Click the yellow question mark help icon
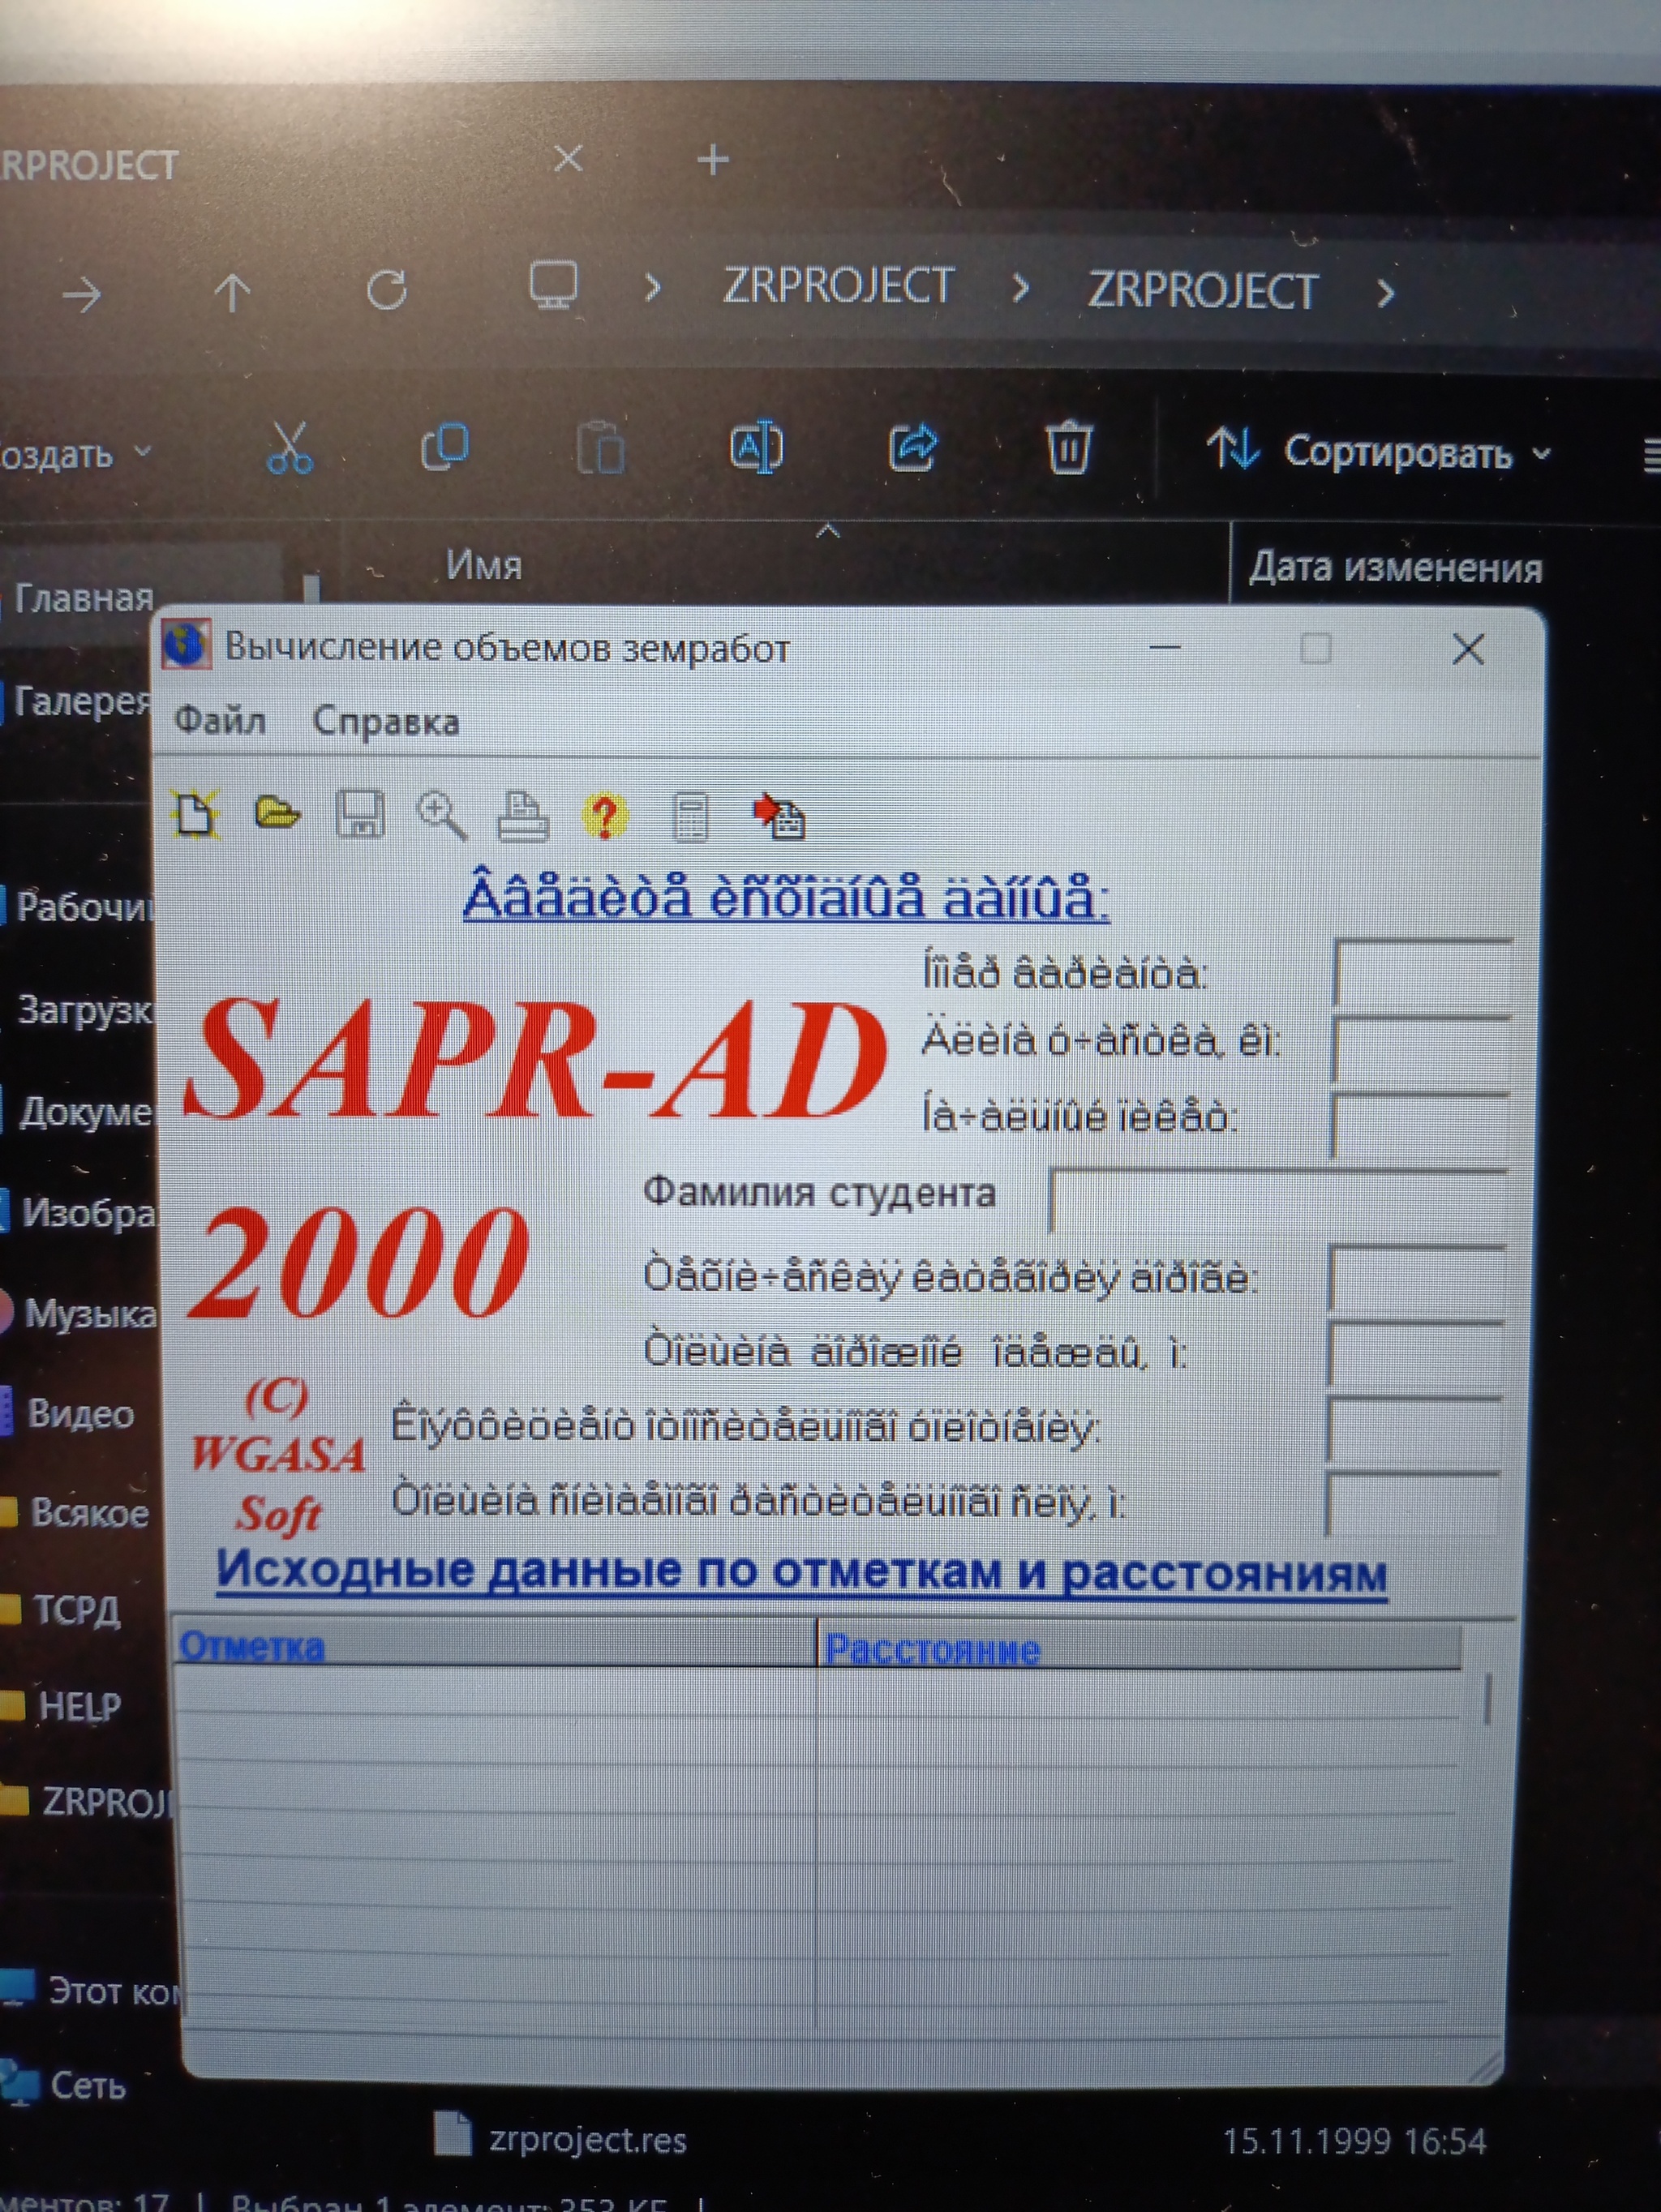The width and height of the screenshot is (1661, 2212). (605, 817)
